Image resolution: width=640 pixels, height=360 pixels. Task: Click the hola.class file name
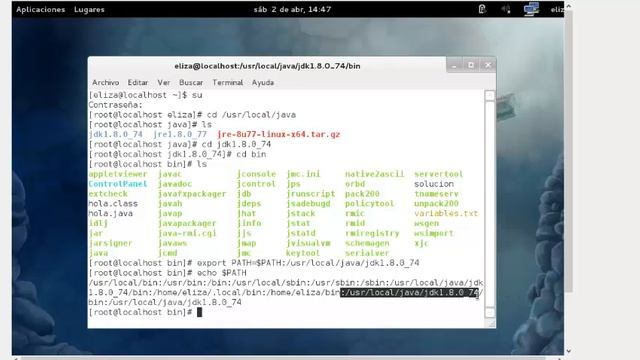point(113,203)
